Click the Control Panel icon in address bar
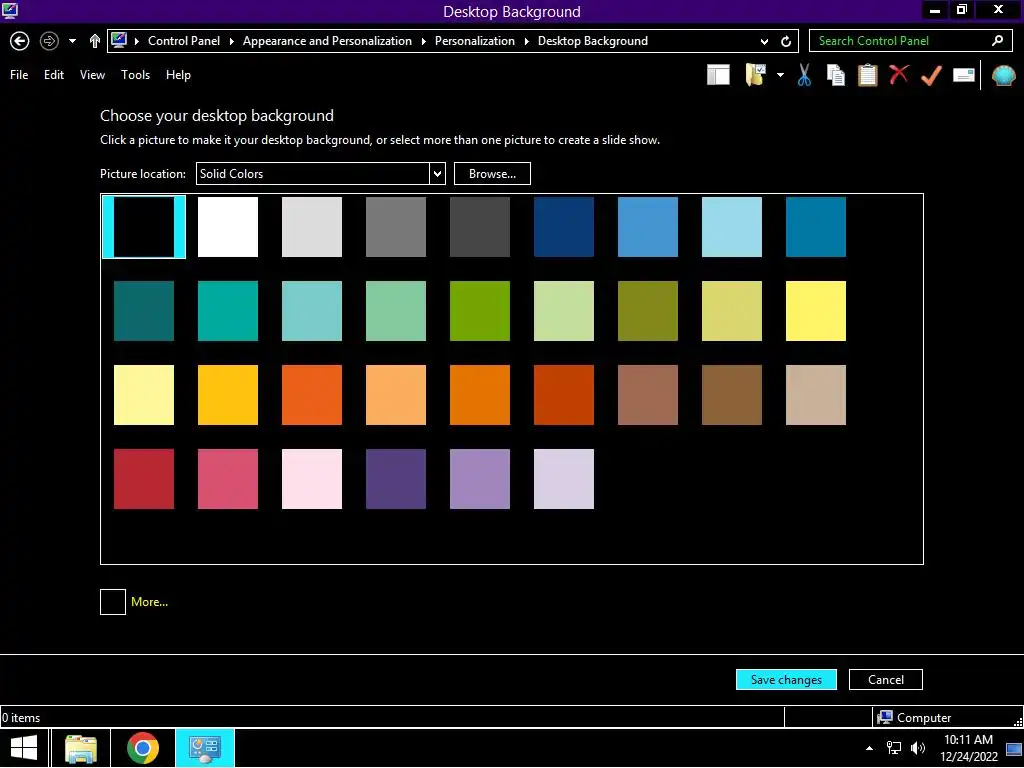The width and height of the screenshot is (1024, 768). tap(119, 40)
